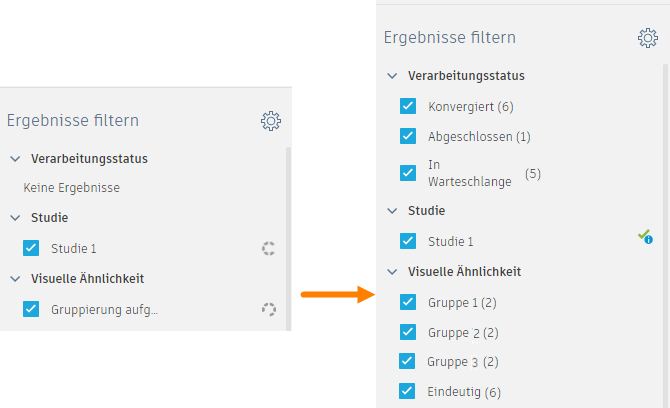Click loading spinner beside Studie 1
670x408 pixels.
click(268, 248)
